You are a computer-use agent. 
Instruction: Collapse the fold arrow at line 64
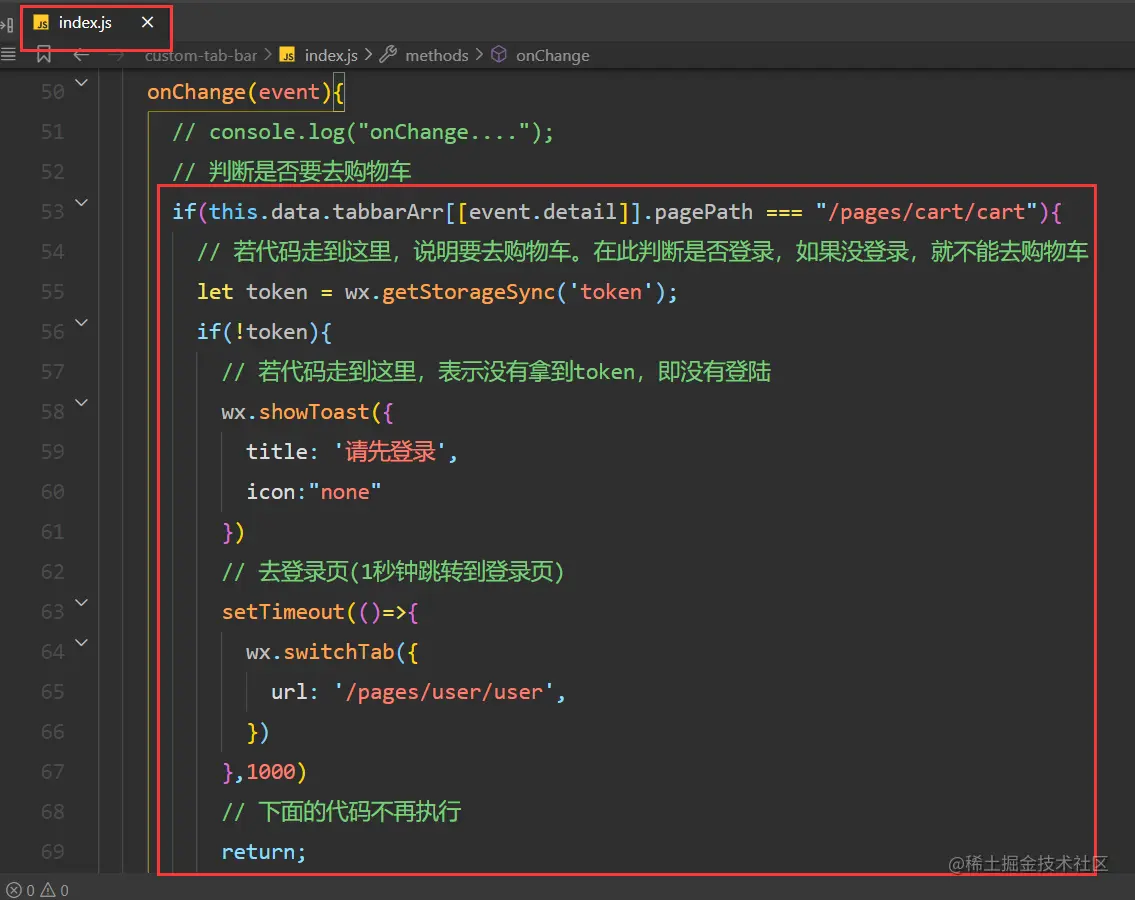(82, 642)
